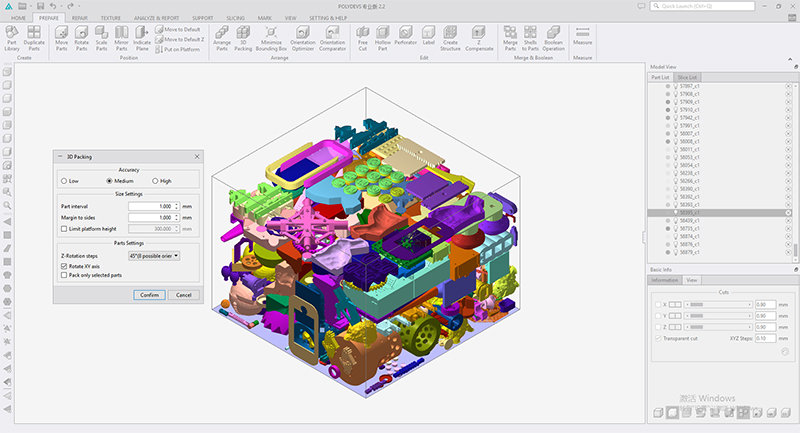The image size is (800, 433).
Task: Open the Arrange Parts tool
Action: (222, 38)
